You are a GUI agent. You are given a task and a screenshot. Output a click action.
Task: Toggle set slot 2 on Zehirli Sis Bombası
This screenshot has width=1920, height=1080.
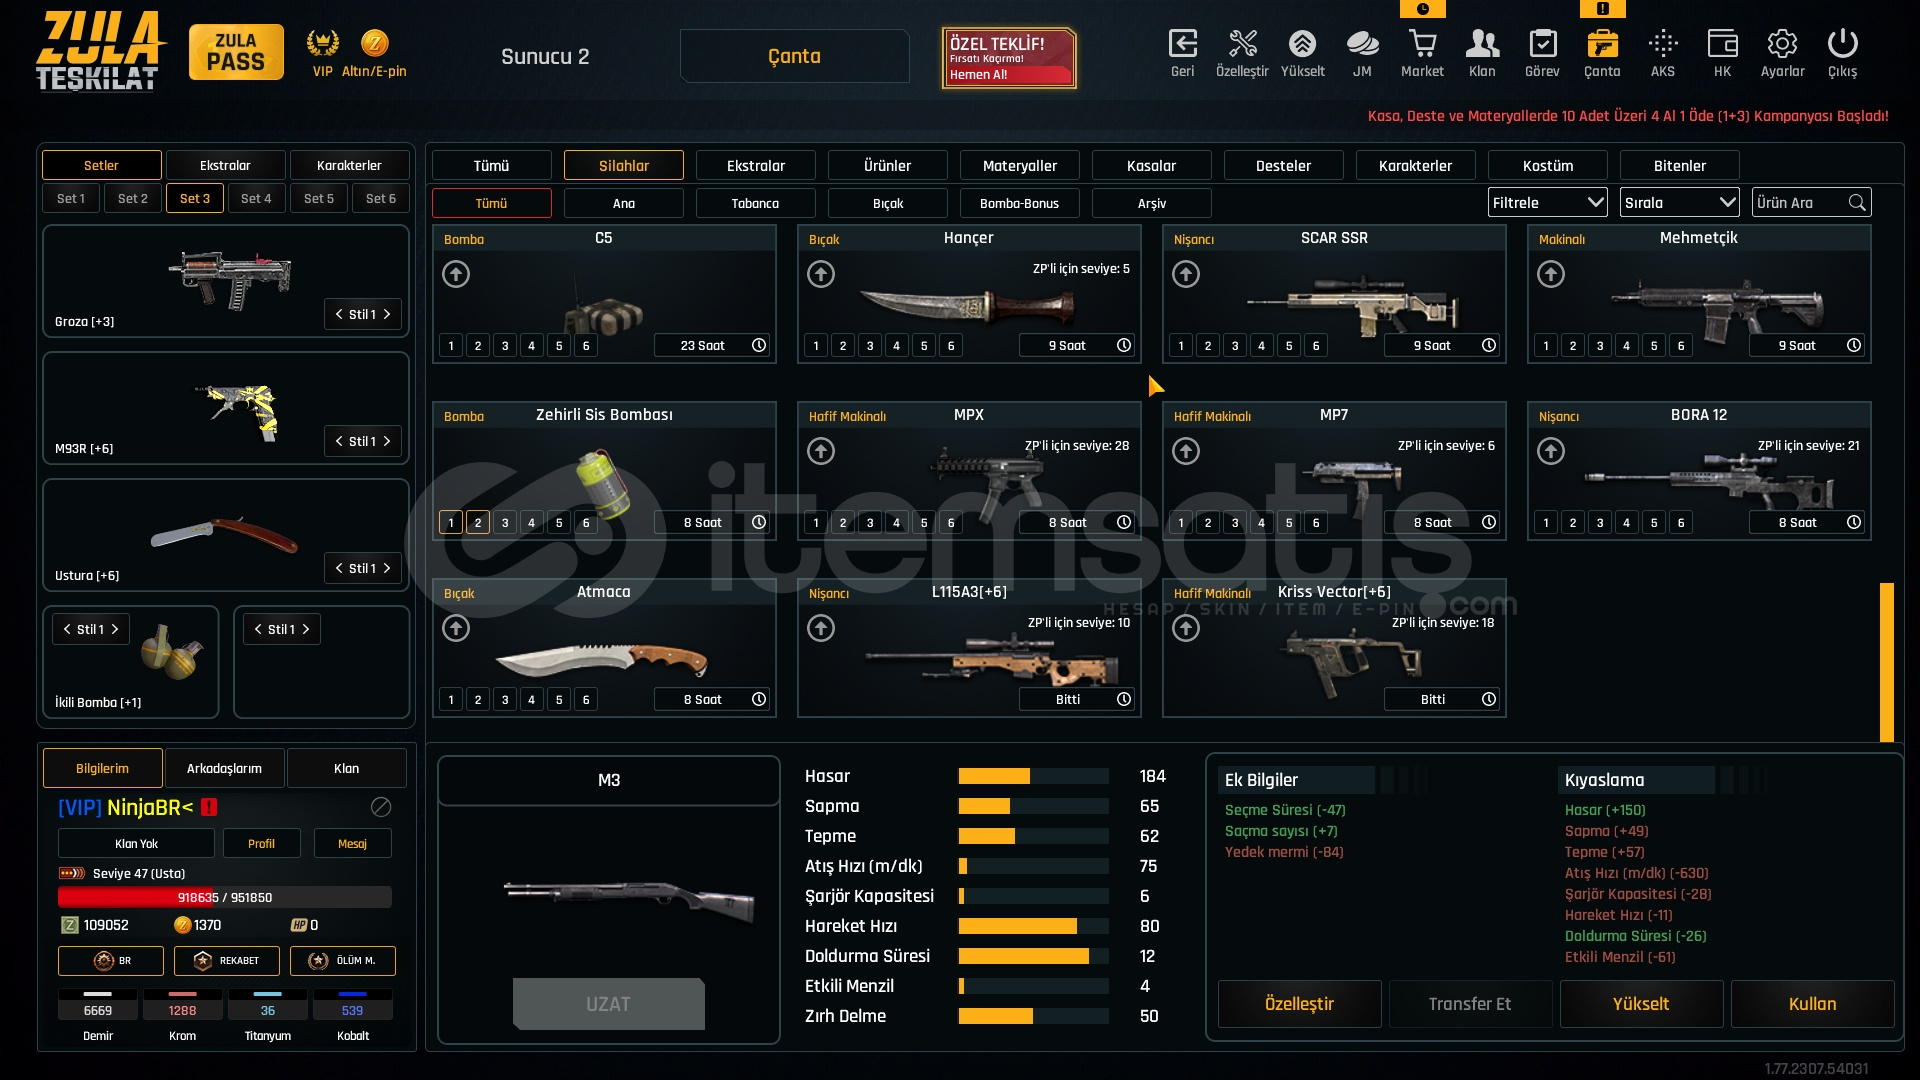click(478, 523)
